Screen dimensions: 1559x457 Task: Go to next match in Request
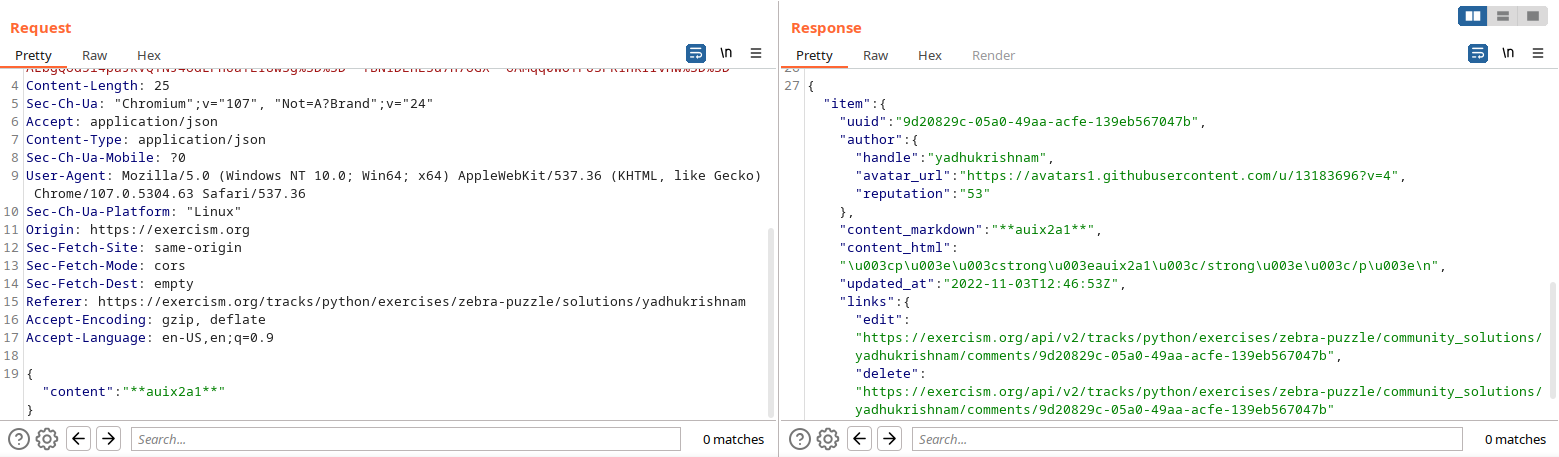108,439
